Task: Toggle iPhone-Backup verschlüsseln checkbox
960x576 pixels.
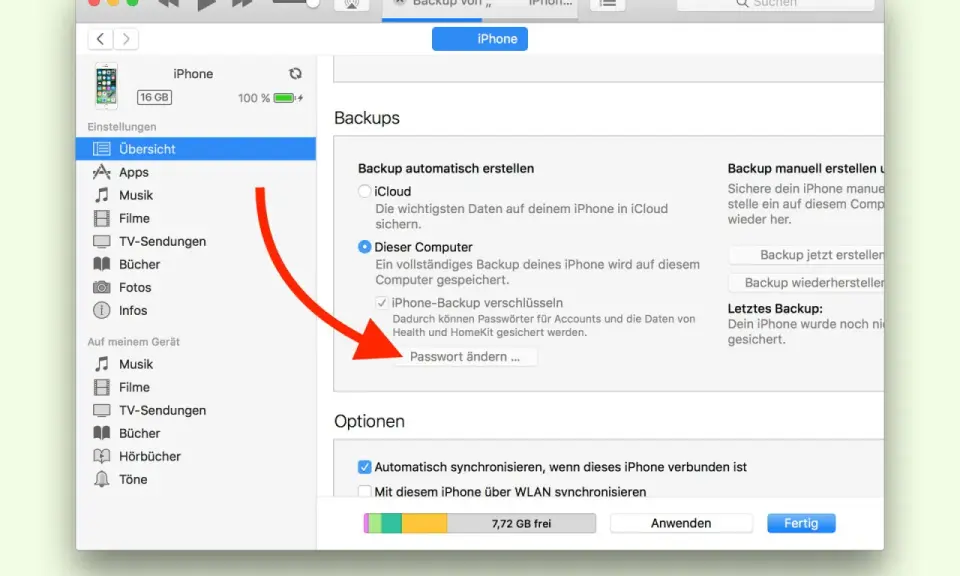Action: pyautogui.click(x=381, y=303)
